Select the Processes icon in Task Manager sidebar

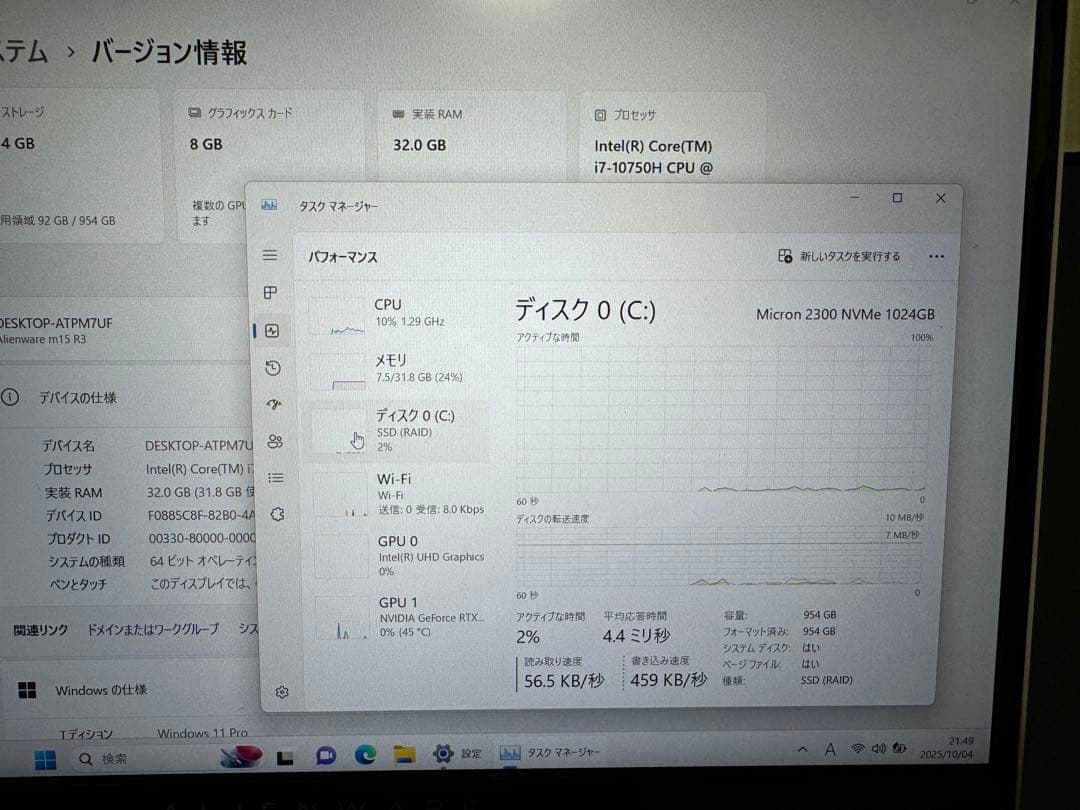click(x=270, y=293)
